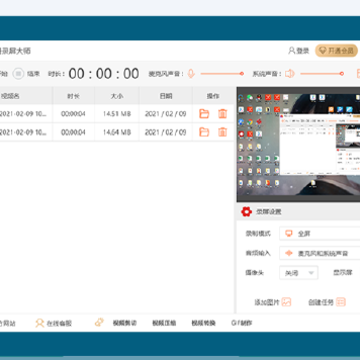Click the official website link at bottom-left
Image resolution: width=360 pixels, height=360 pixels.
tap(8, 323)
